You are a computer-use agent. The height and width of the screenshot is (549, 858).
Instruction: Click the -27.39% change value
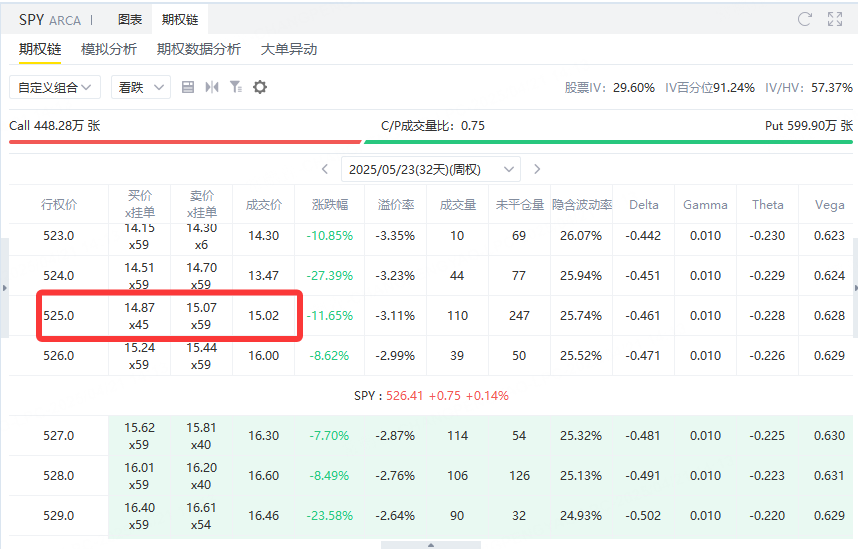[329, 276]
